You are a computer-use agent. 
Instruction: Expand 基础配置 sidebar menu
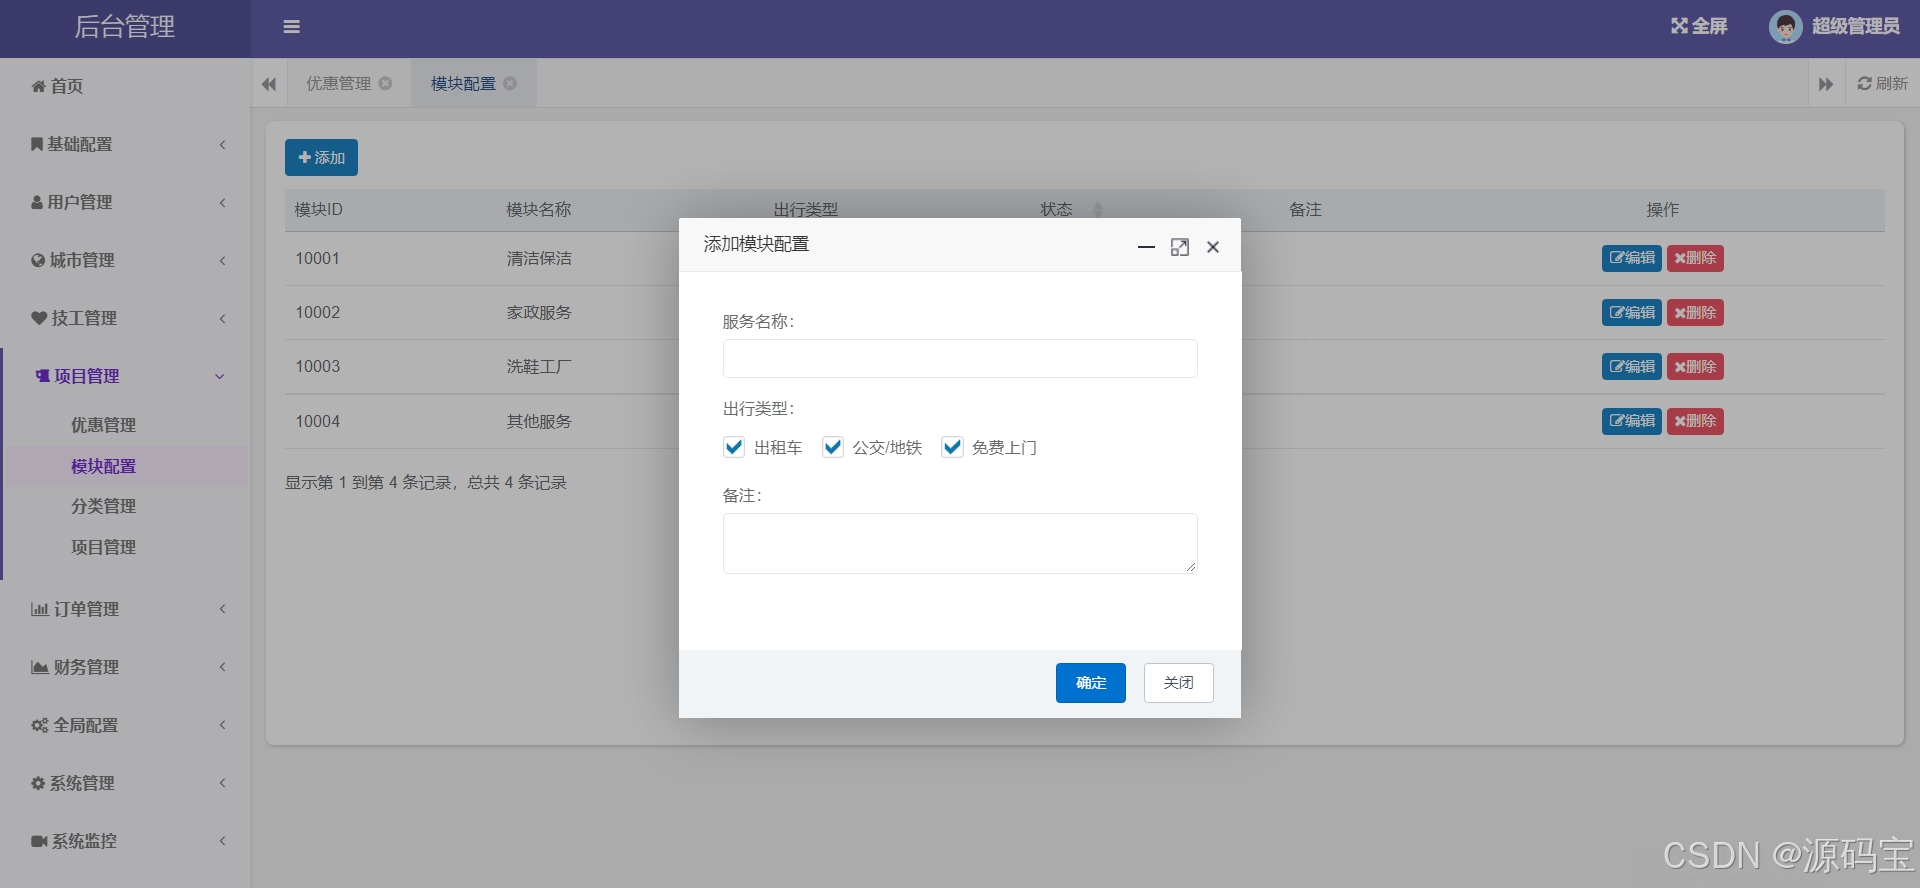125,144
